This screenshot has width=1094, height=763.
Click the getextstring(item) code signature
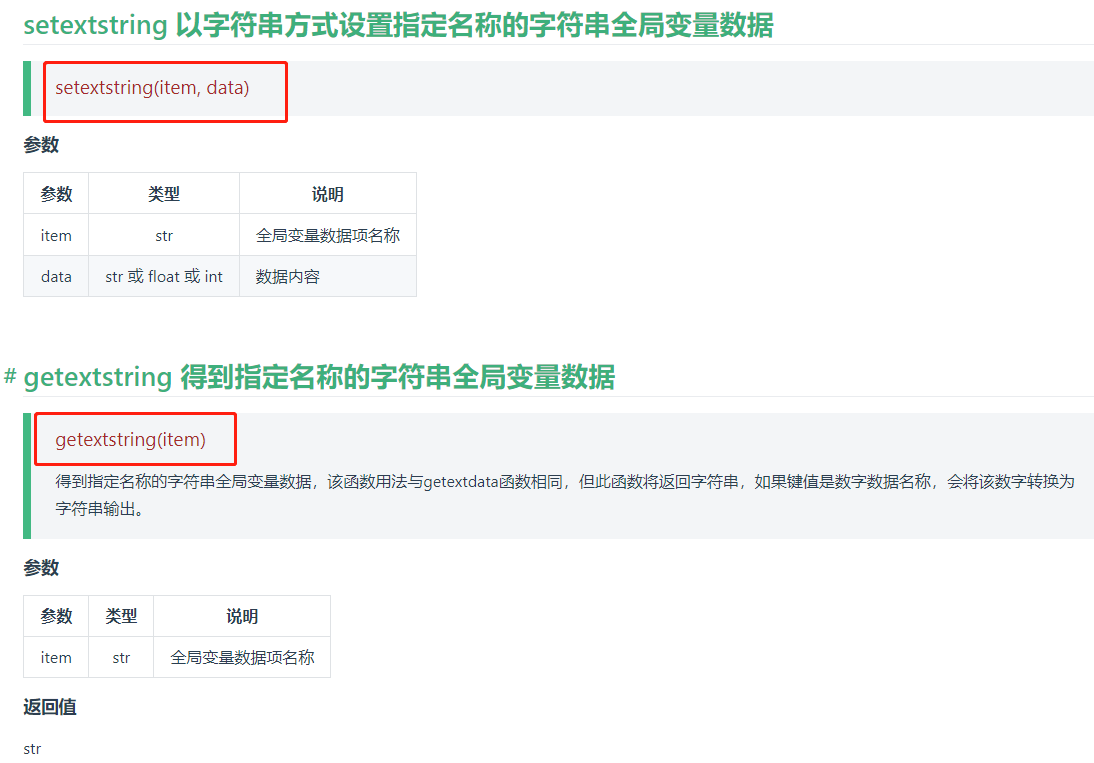click(130, 440)
